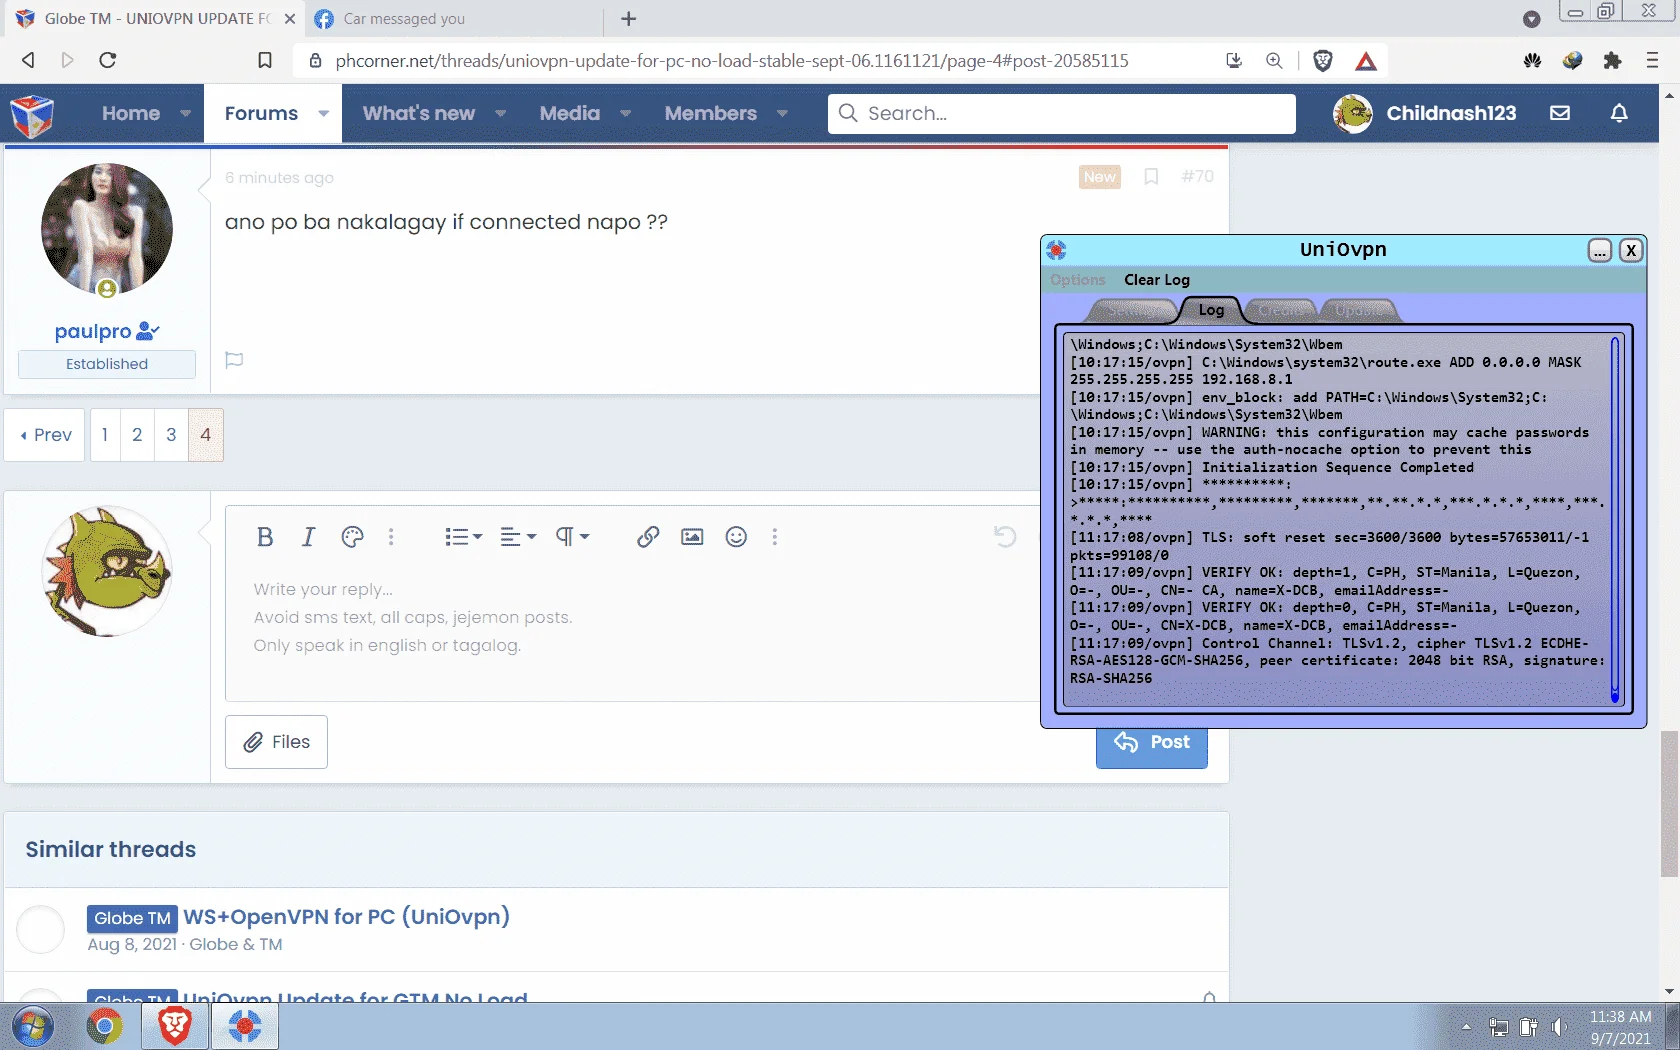Report paulpro's post with flag icon
Image resolution: width=1680 pixels, height=1050 pixels.
234,360
